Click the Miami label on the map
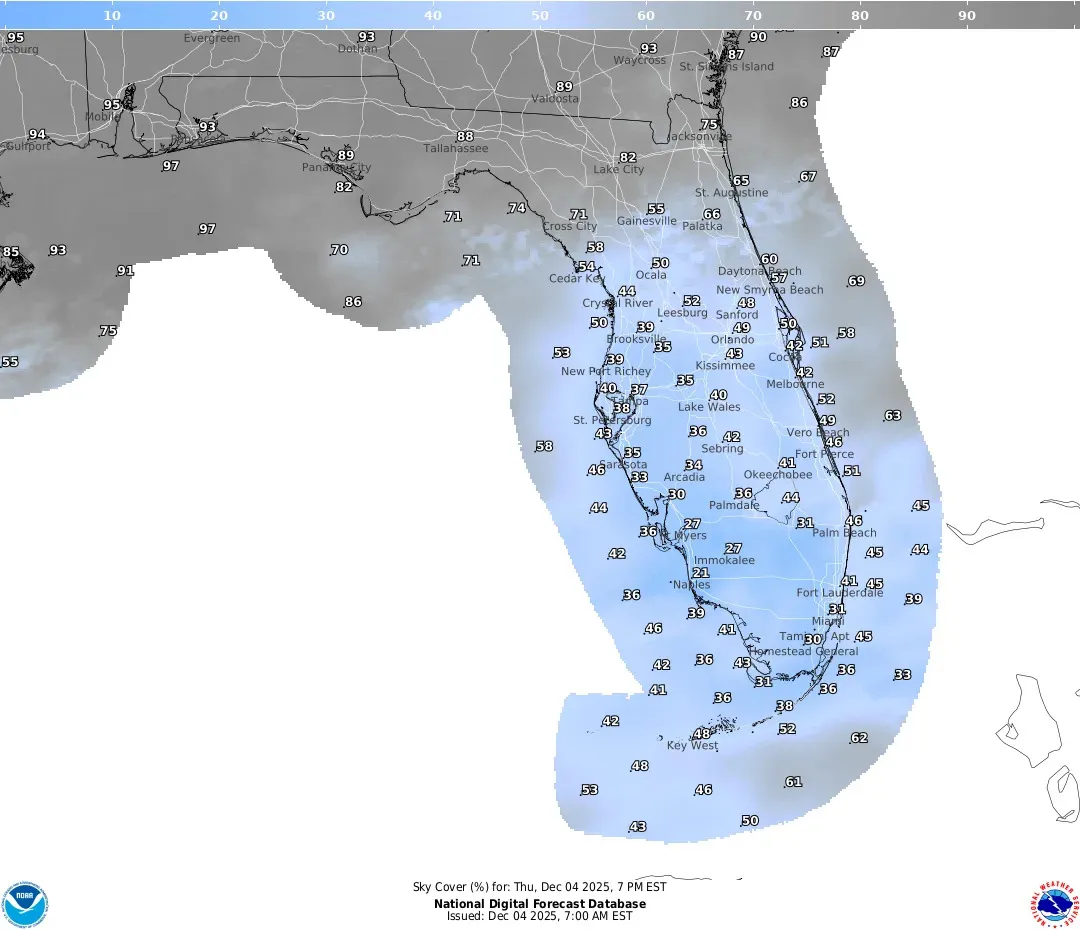 [x=826, y=621]
